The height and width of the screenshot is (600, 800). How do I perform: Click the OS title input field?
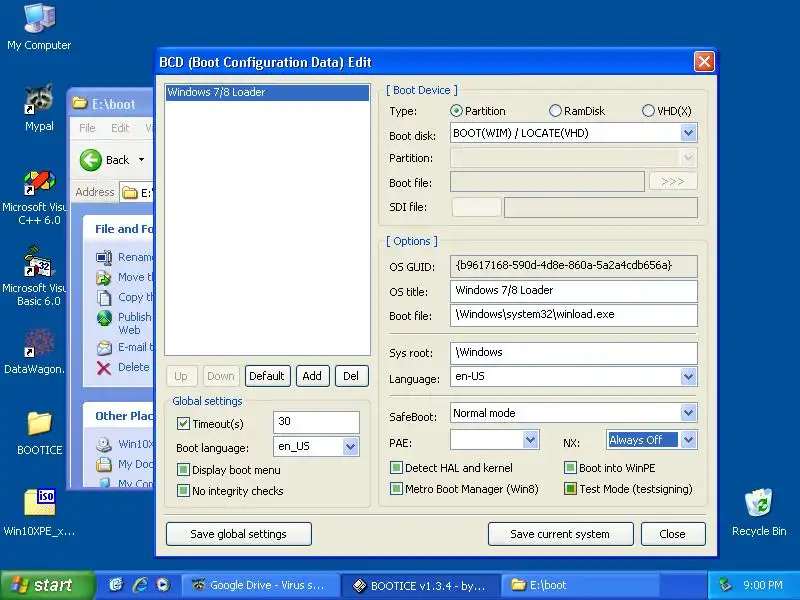pos(573,291)
